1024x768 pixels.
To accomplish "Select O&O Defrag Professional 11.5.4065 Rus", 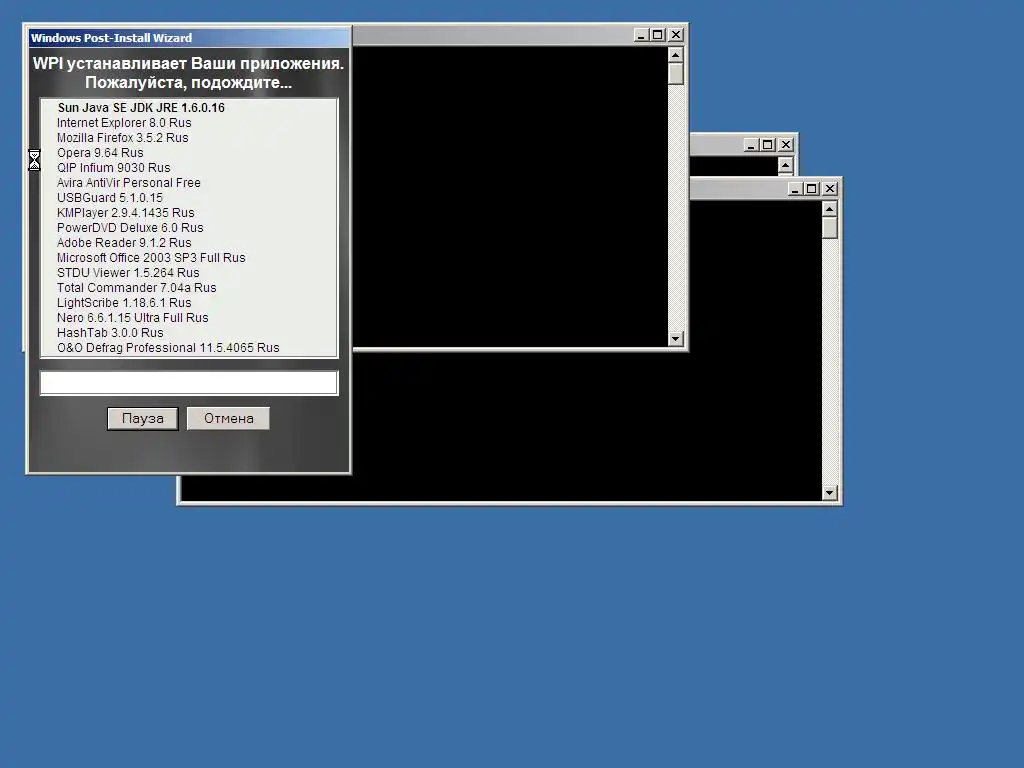I will click(168, 348).
